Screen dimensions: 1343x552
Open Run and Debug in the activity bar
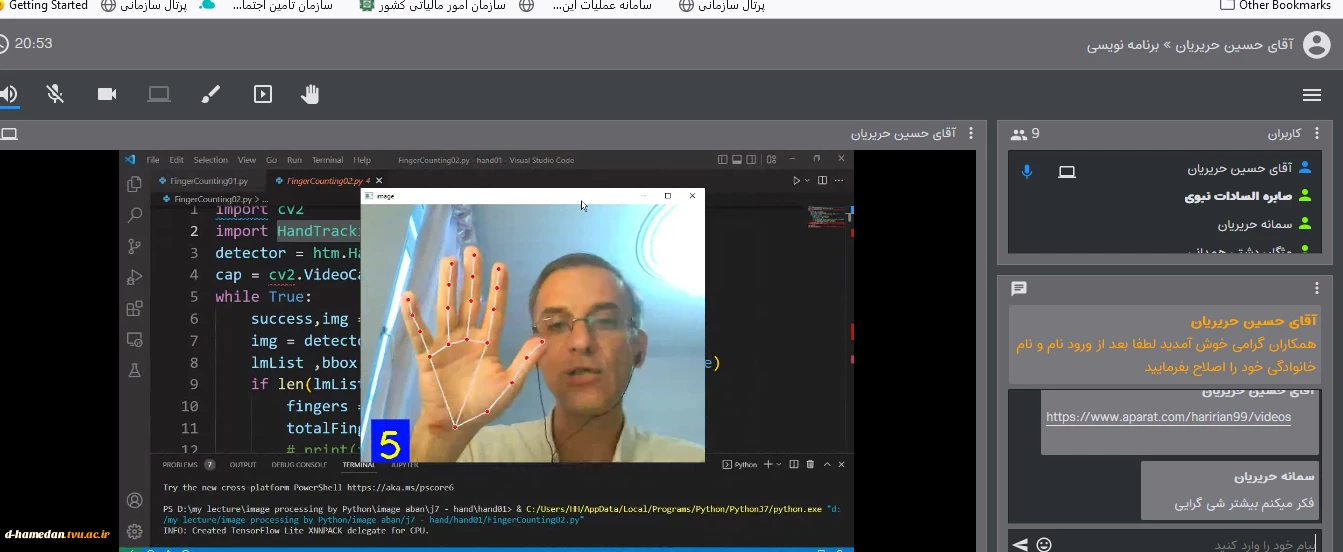pyautogui.click(x=134, y=277)
